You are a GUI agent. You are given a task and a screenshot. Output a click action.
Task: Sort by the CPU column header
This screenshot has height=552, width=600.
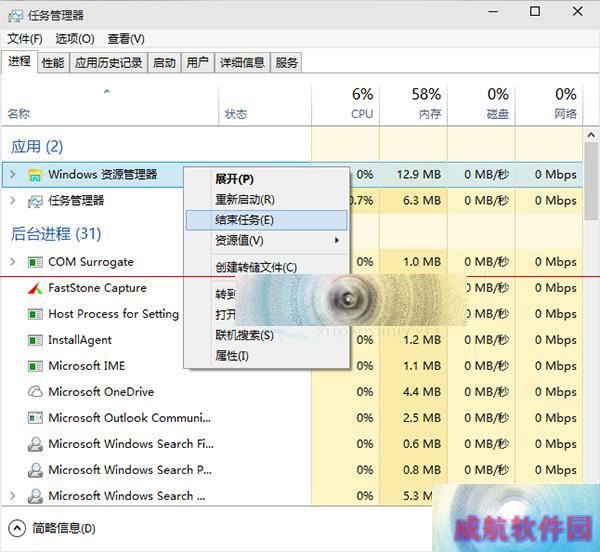click(x=362, y=114)
